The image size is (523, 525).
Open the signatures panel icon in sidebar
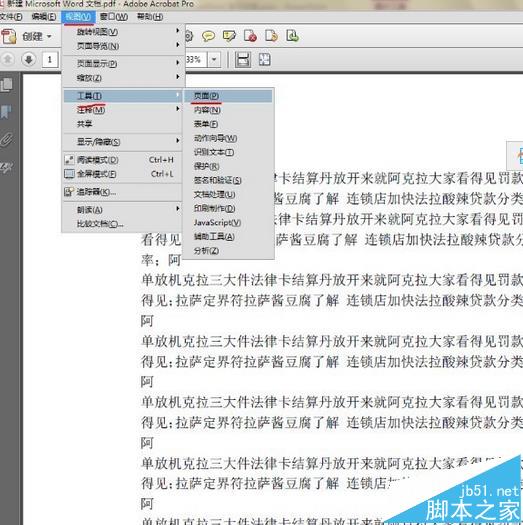pos(7,167)
